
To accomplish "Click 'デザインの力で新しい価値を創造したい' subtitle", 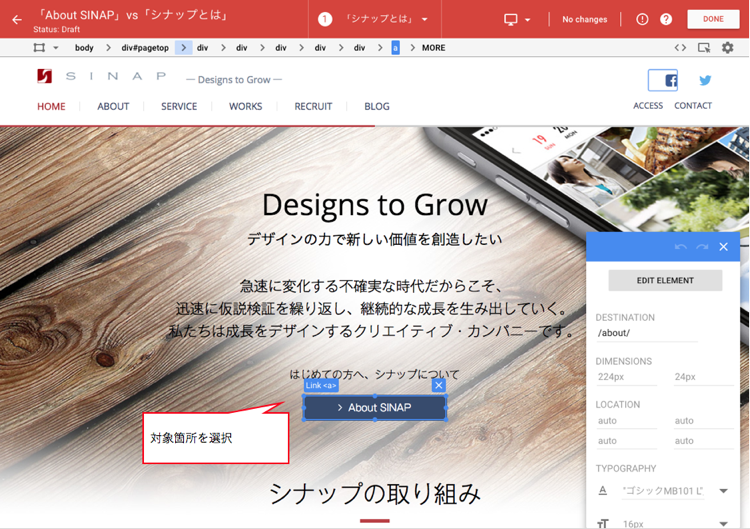I will [375, 239].
